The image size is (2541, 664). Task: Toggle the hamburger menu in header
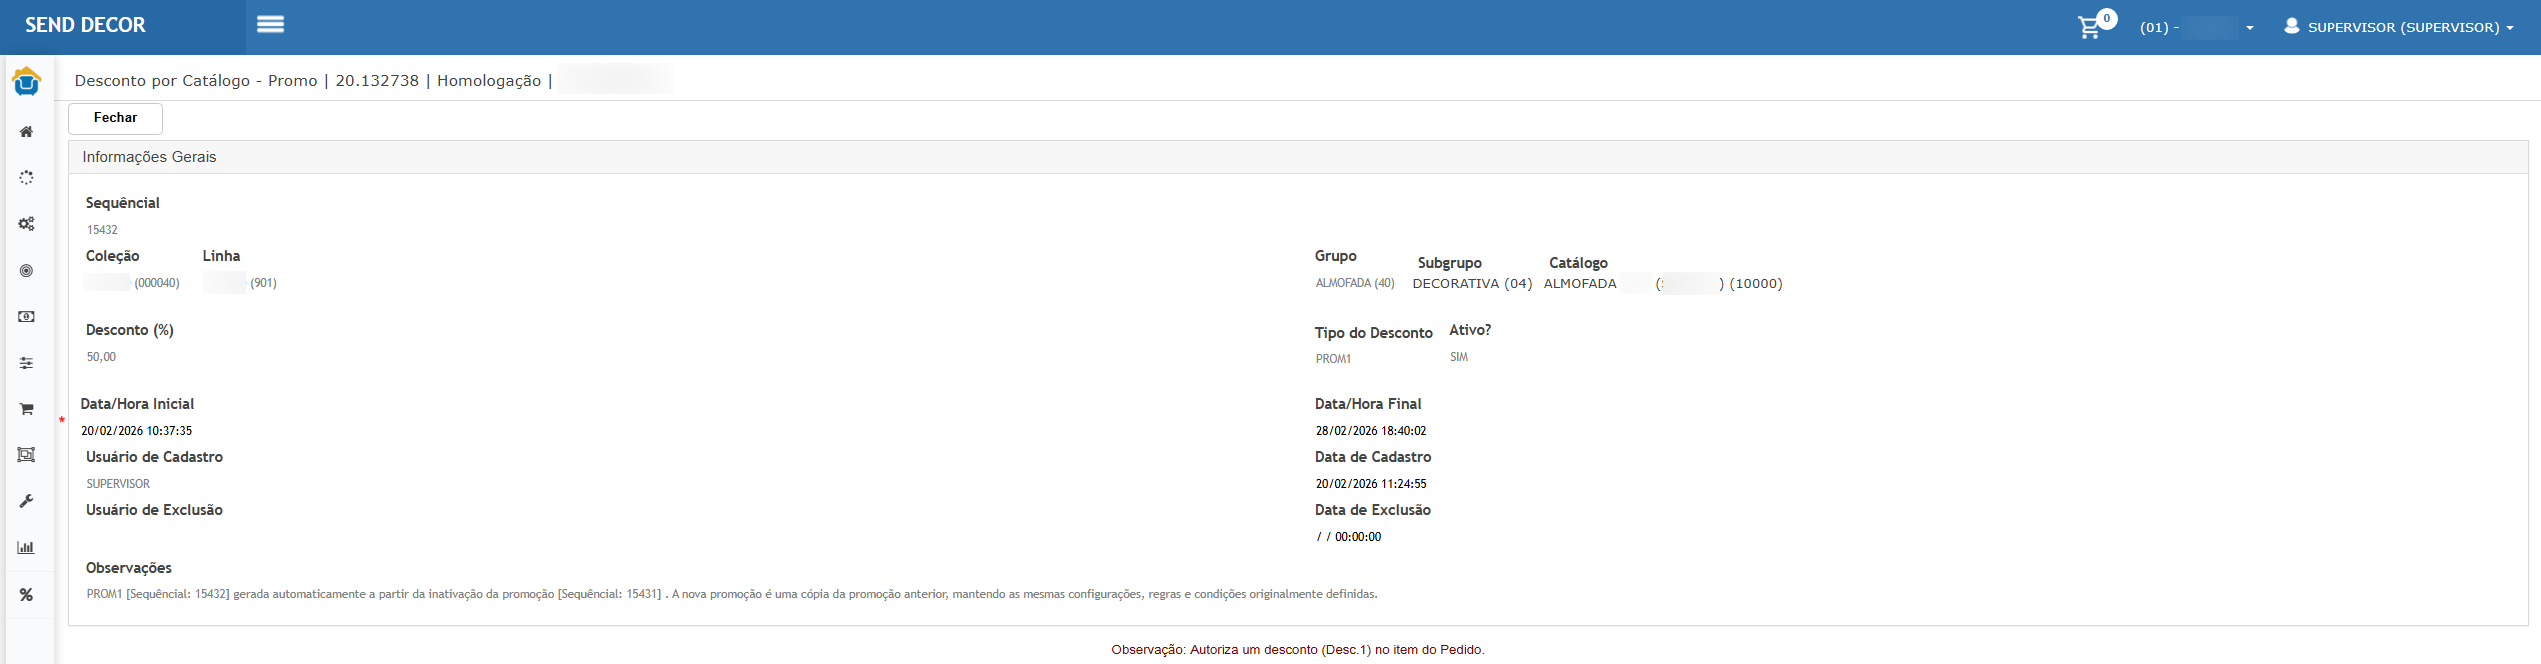click(x=270, y=25)
